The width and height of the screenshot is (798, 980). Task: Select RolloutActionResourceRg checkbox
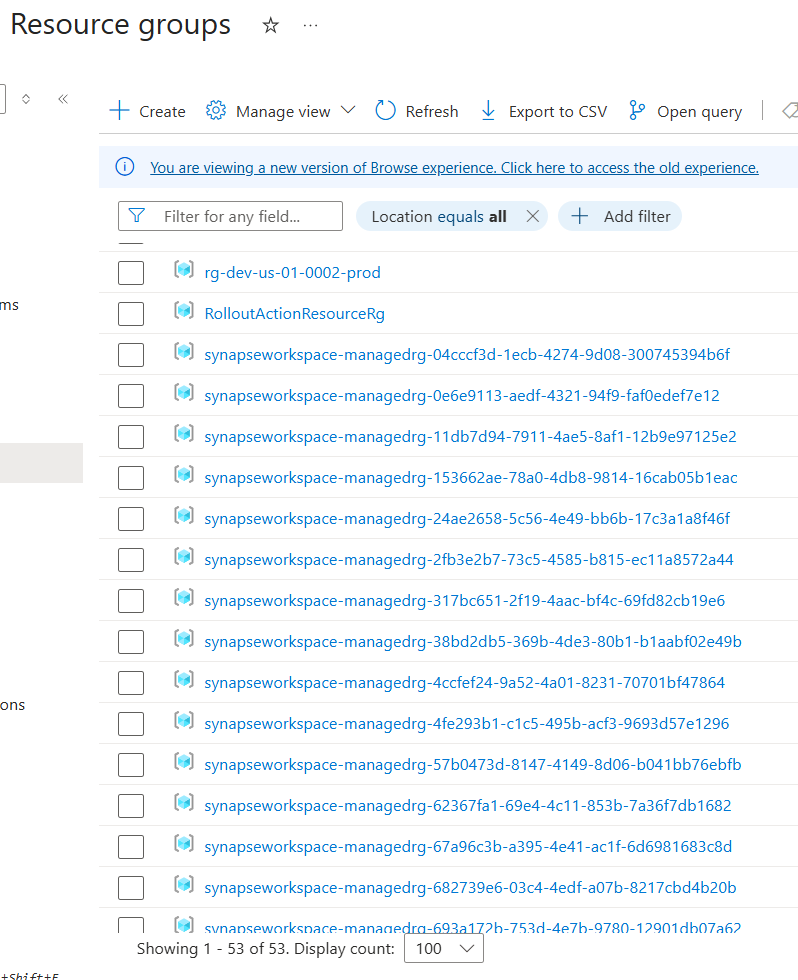click(131, 313)
